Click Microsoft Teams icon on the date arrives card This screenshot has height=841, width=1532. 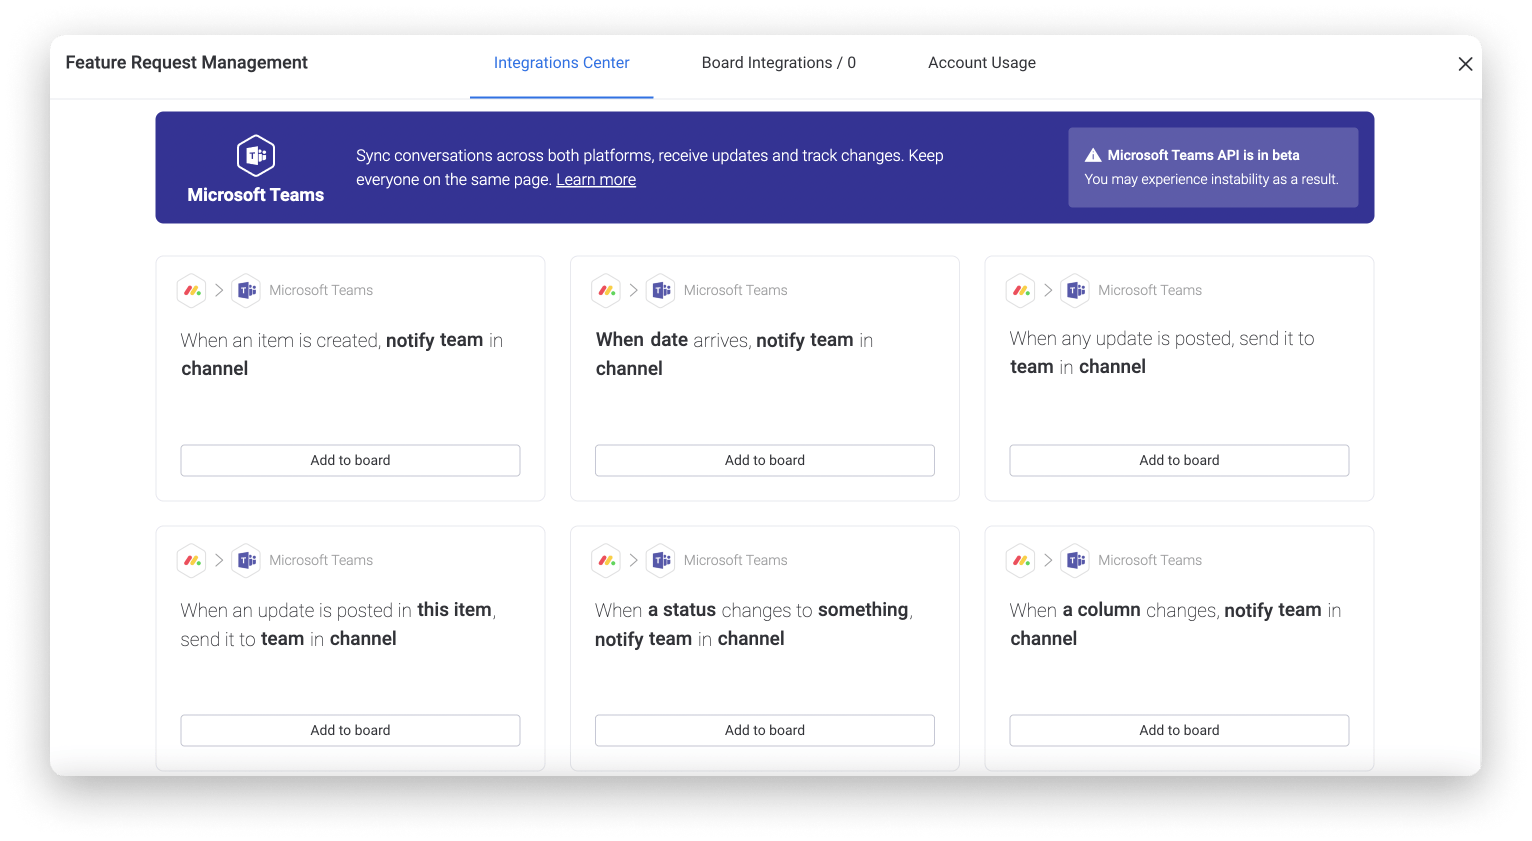coord(661,290)
